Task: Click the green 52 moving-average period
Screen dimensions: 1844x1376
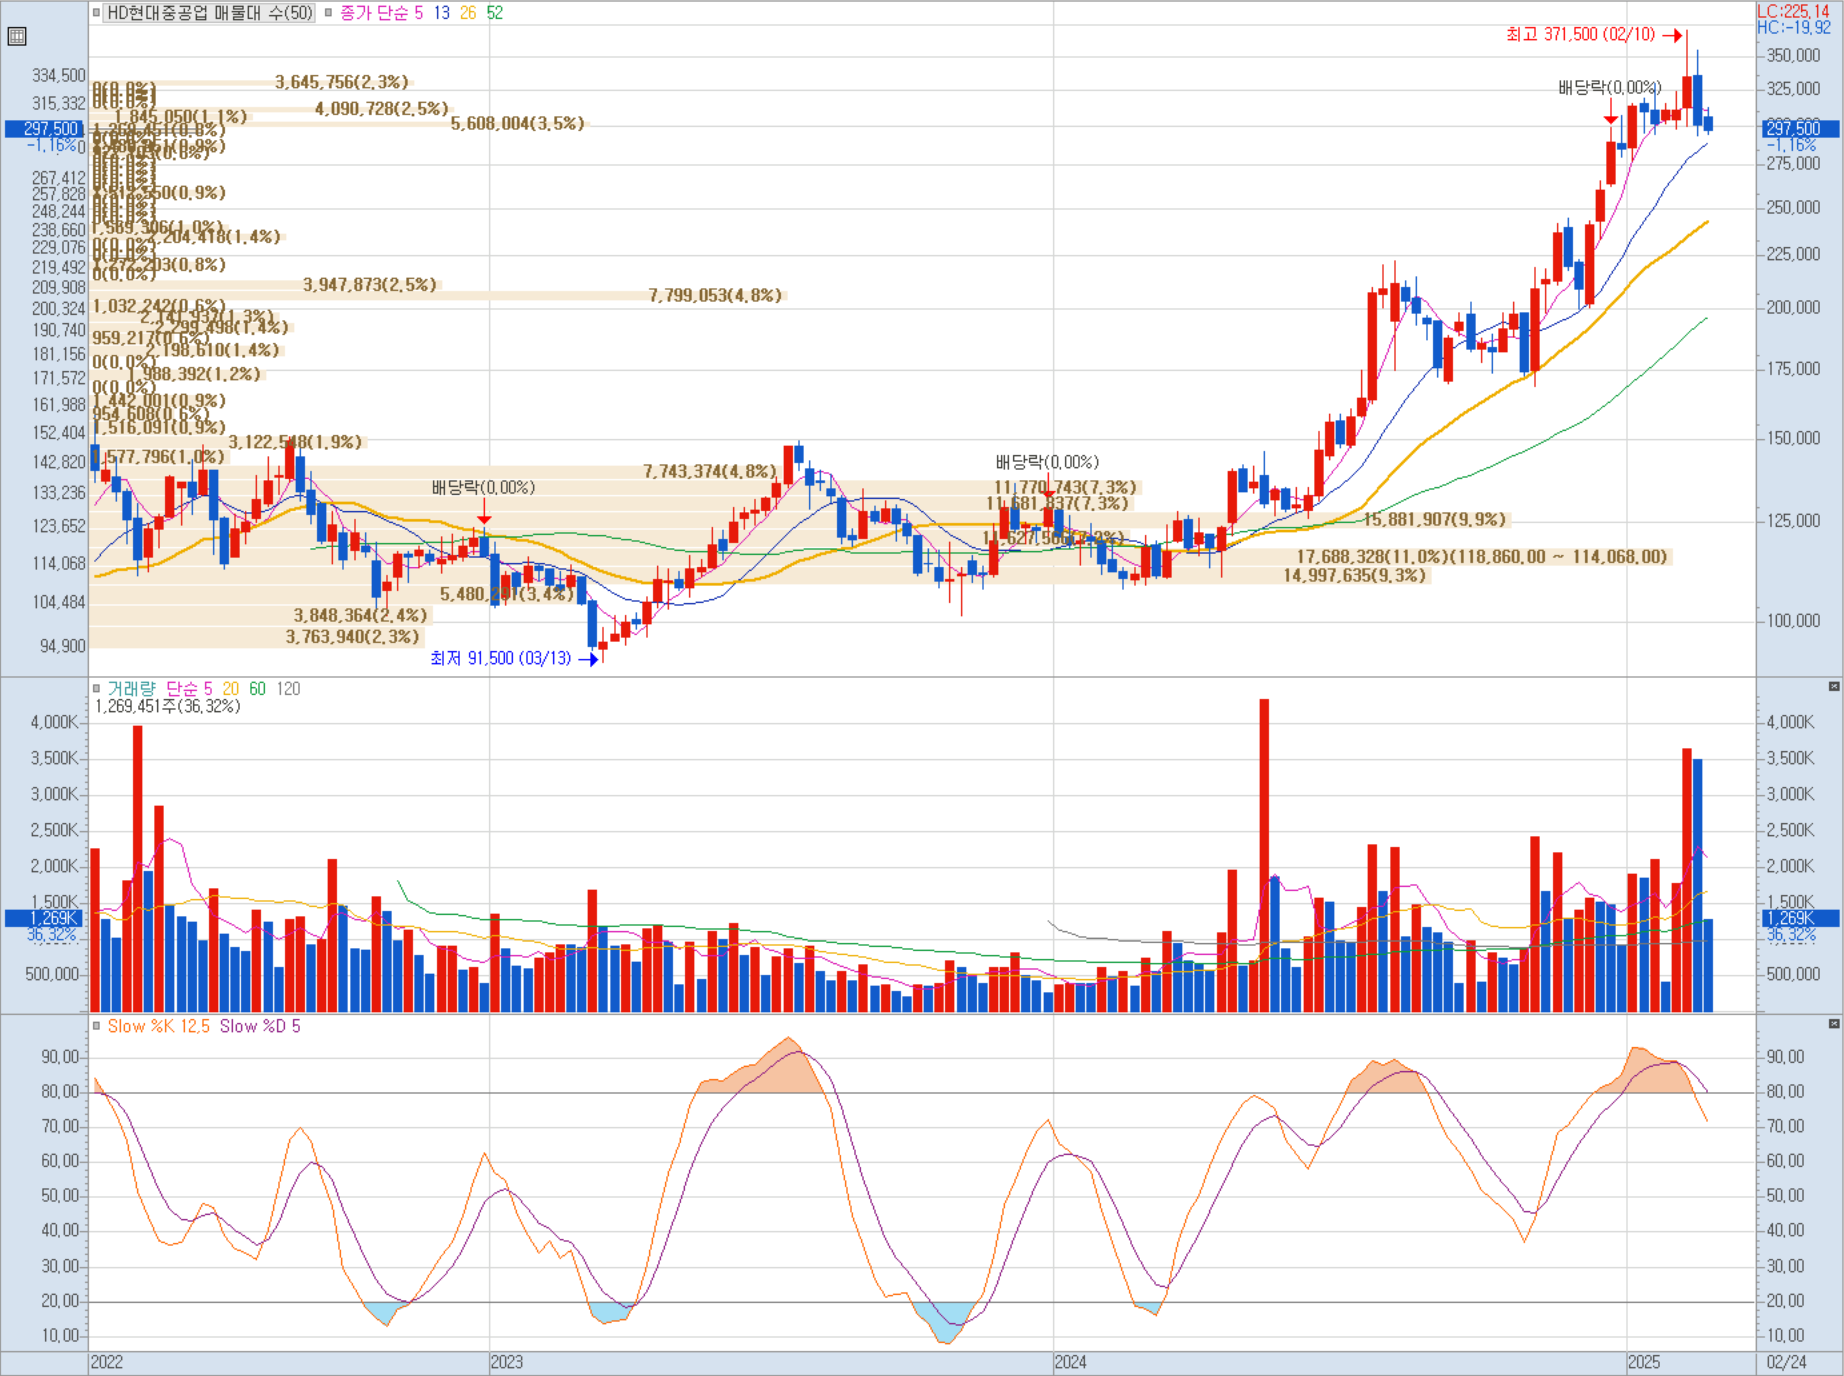Action: tap(495, 13)
